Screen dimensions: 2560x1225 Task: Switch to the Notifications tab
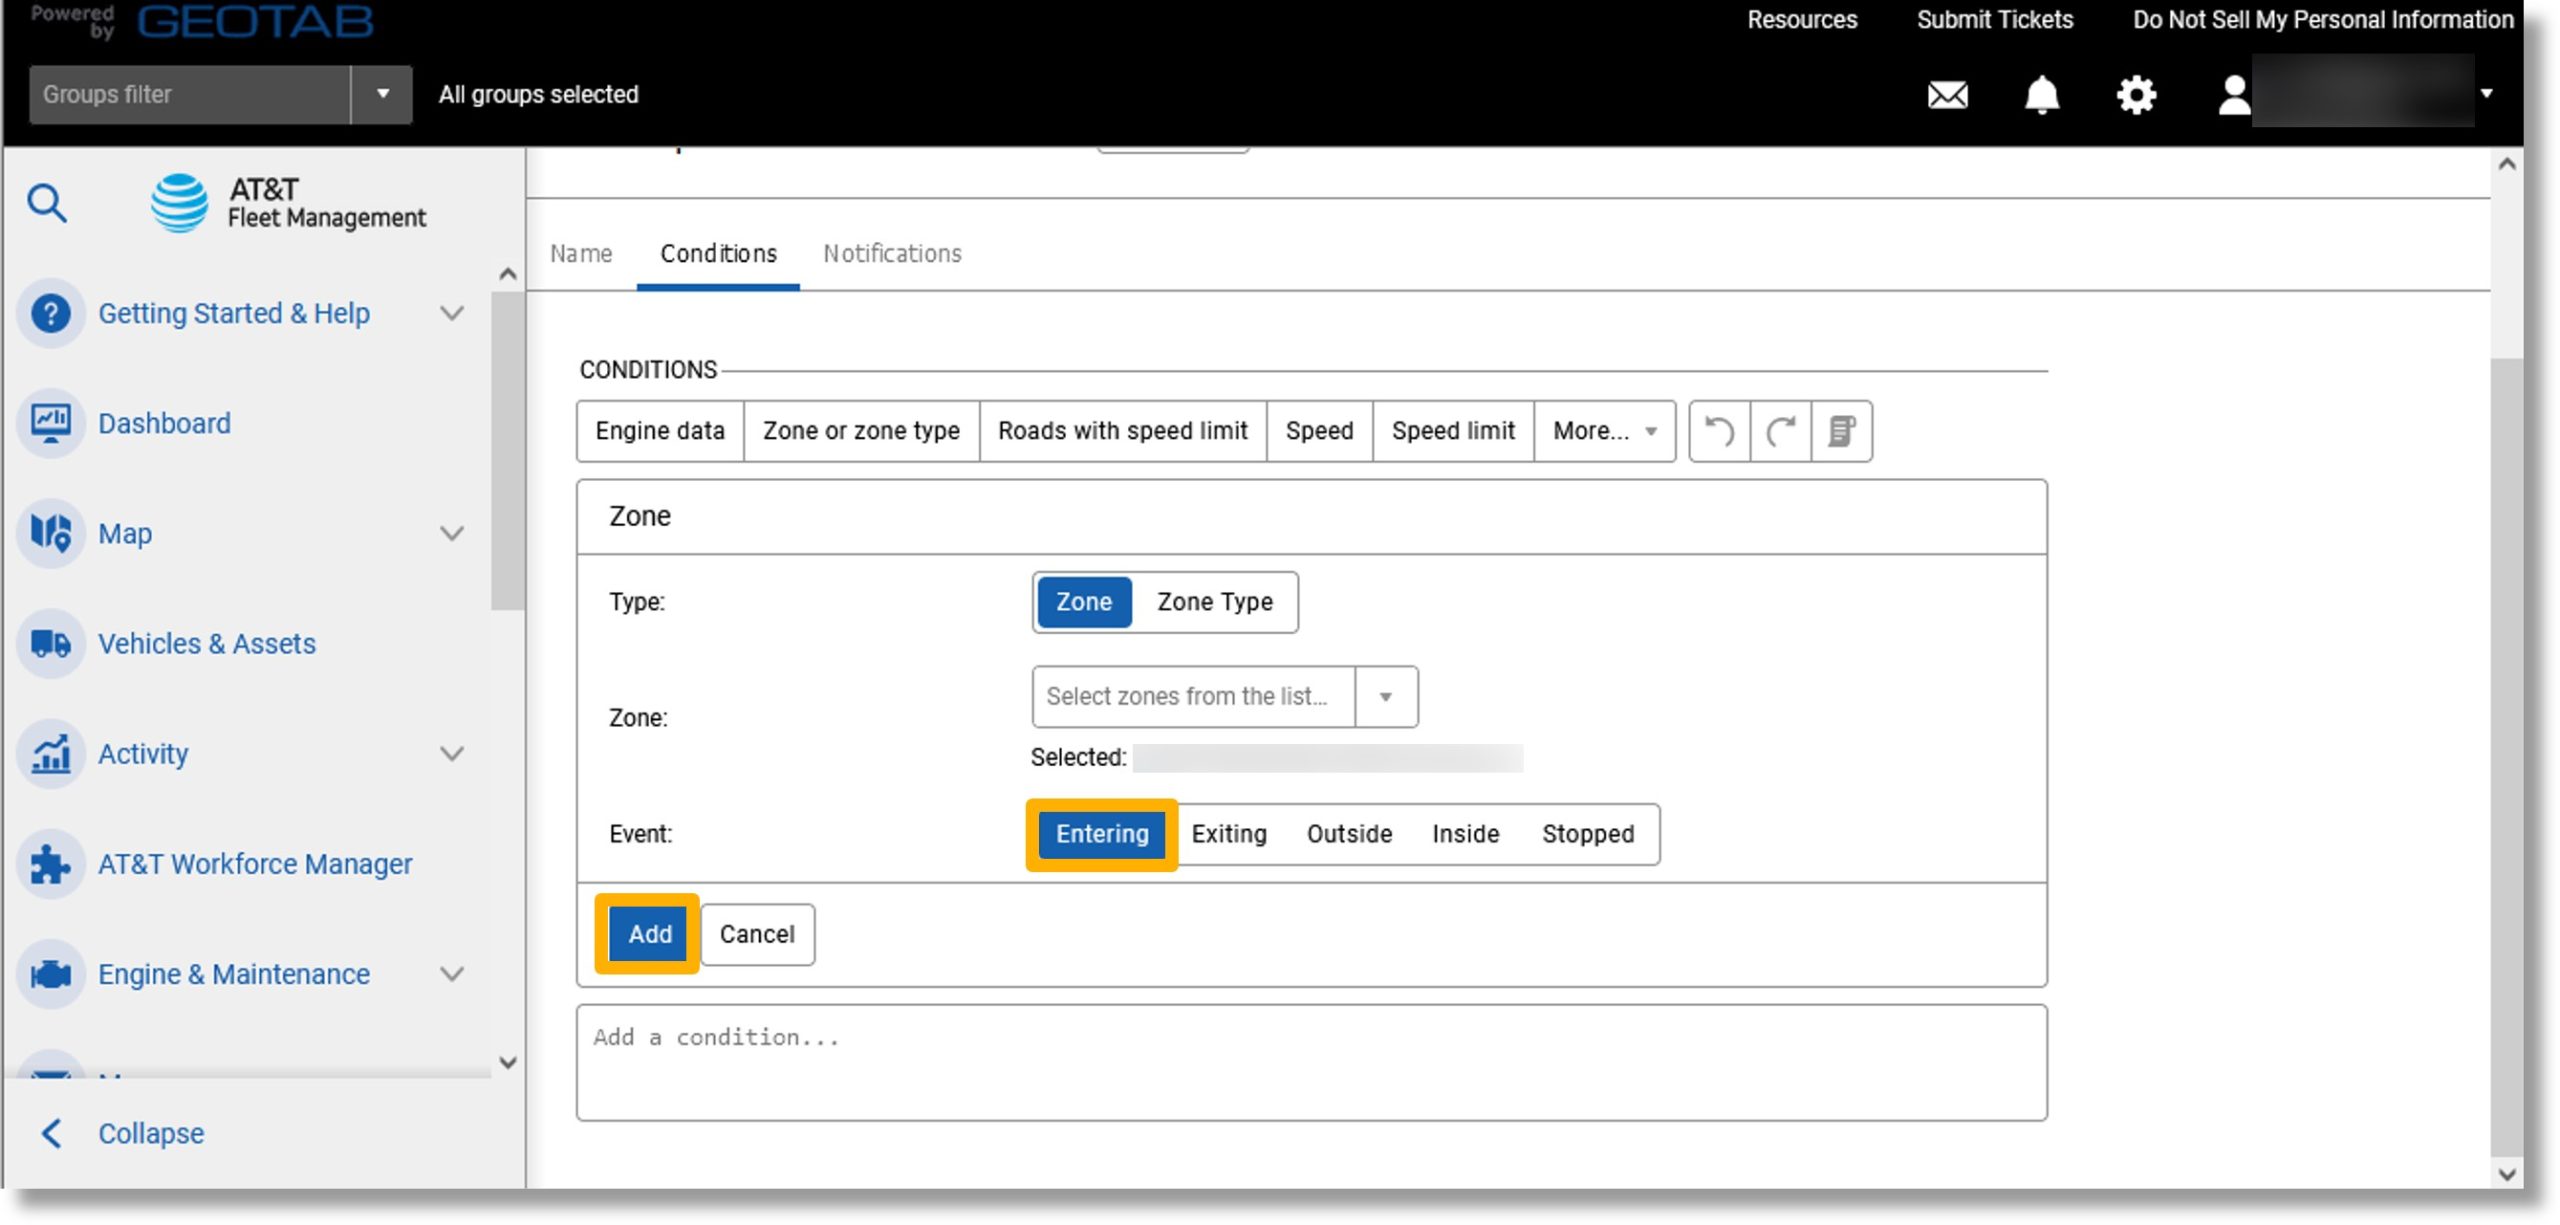tap(891, 252)
